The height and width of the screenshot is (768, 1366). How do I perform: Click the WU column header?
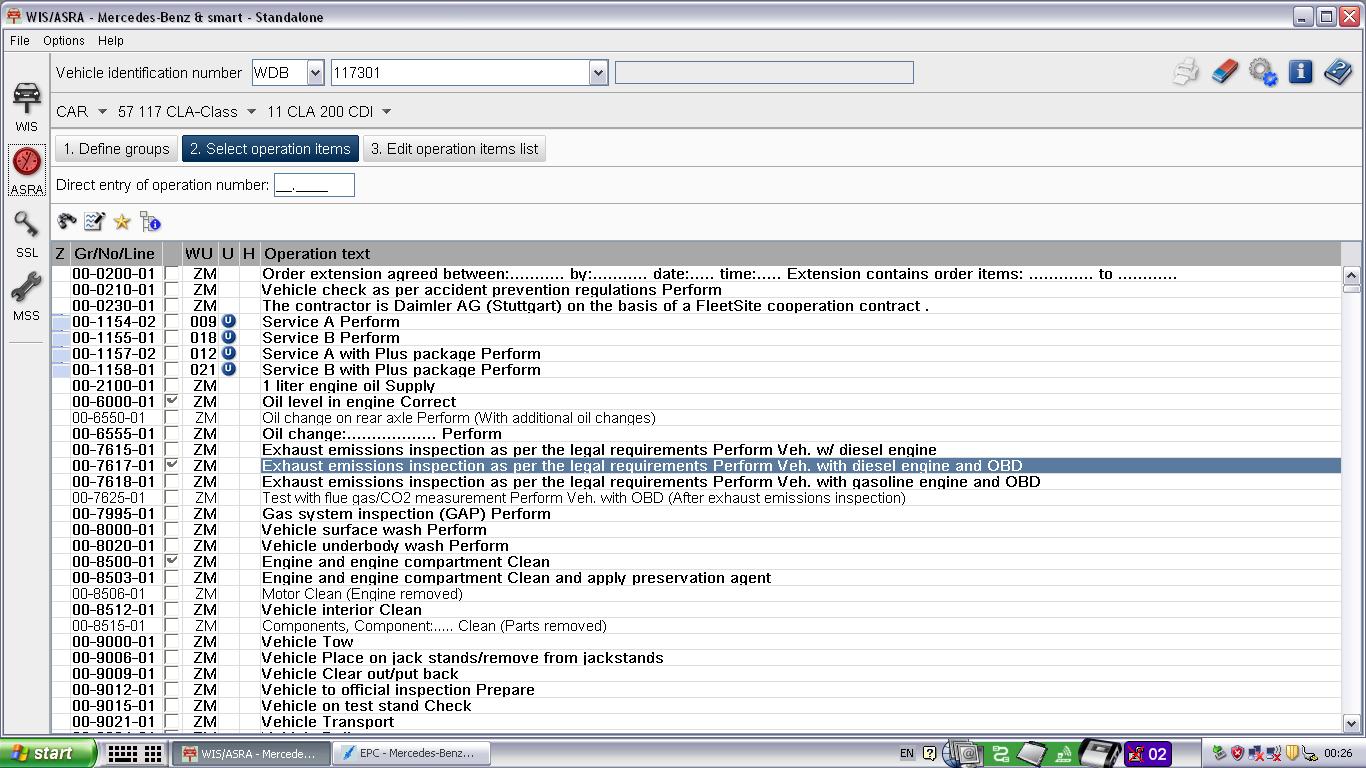coord(199,253)
